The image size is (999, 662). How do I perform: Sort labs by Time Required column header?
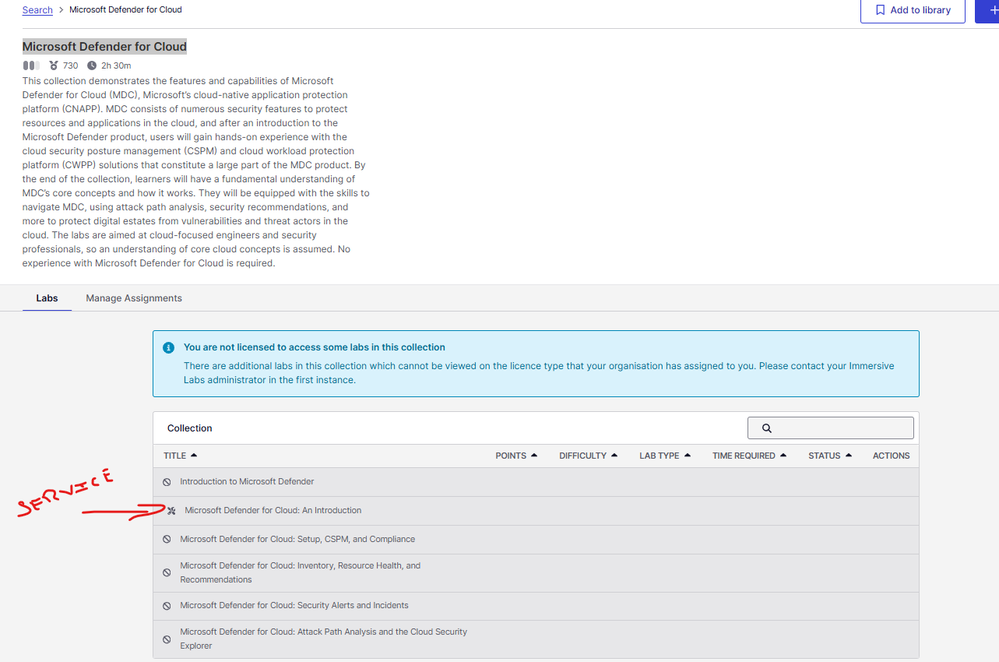(x=749, y=456)
